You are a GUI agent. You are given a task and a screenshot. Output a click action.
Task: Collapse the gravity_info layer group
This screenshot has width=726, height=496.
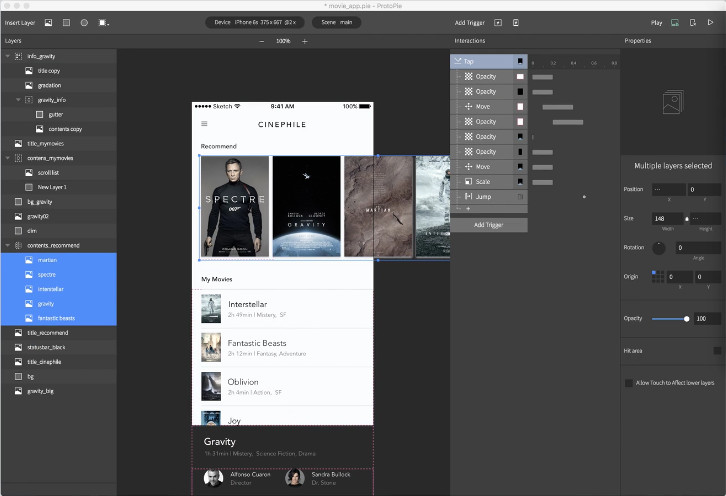pos(18,100)
